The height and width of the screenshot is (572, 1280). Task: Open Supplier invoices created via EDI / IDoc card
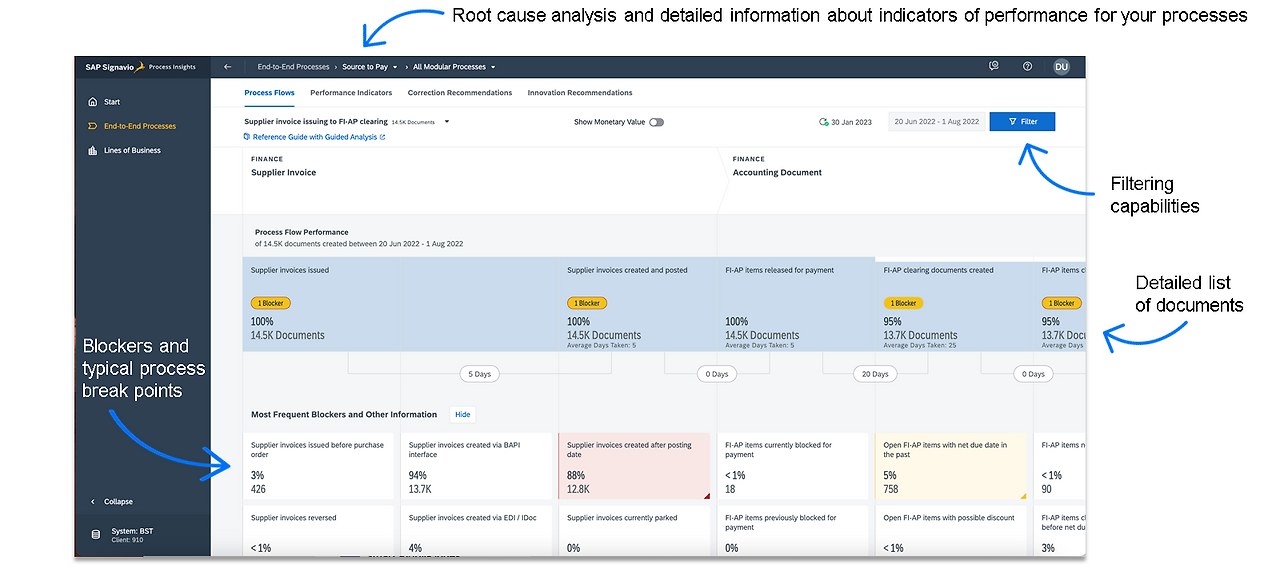(478, 531)
